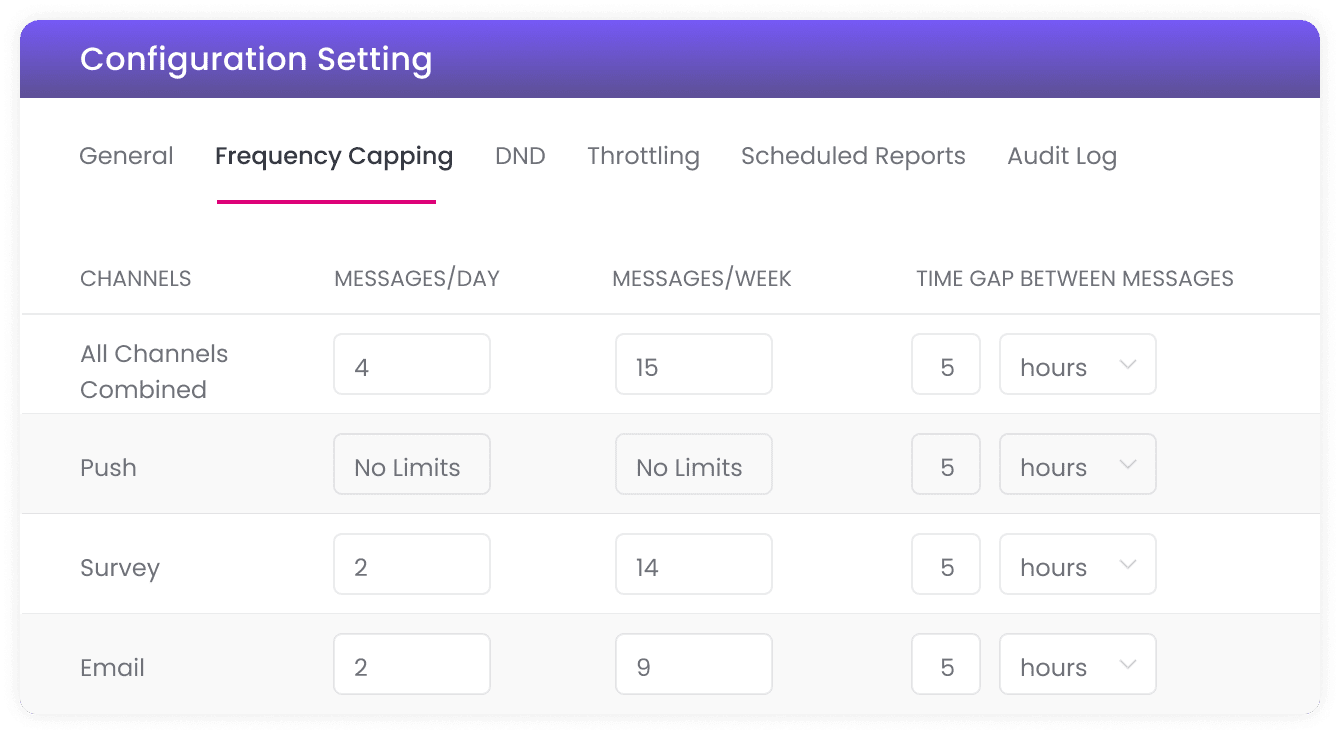Expand Survey time gap unit dropdown
Screen dimensions: 1340x734
pyautogui.click(x=1078, y=564)
